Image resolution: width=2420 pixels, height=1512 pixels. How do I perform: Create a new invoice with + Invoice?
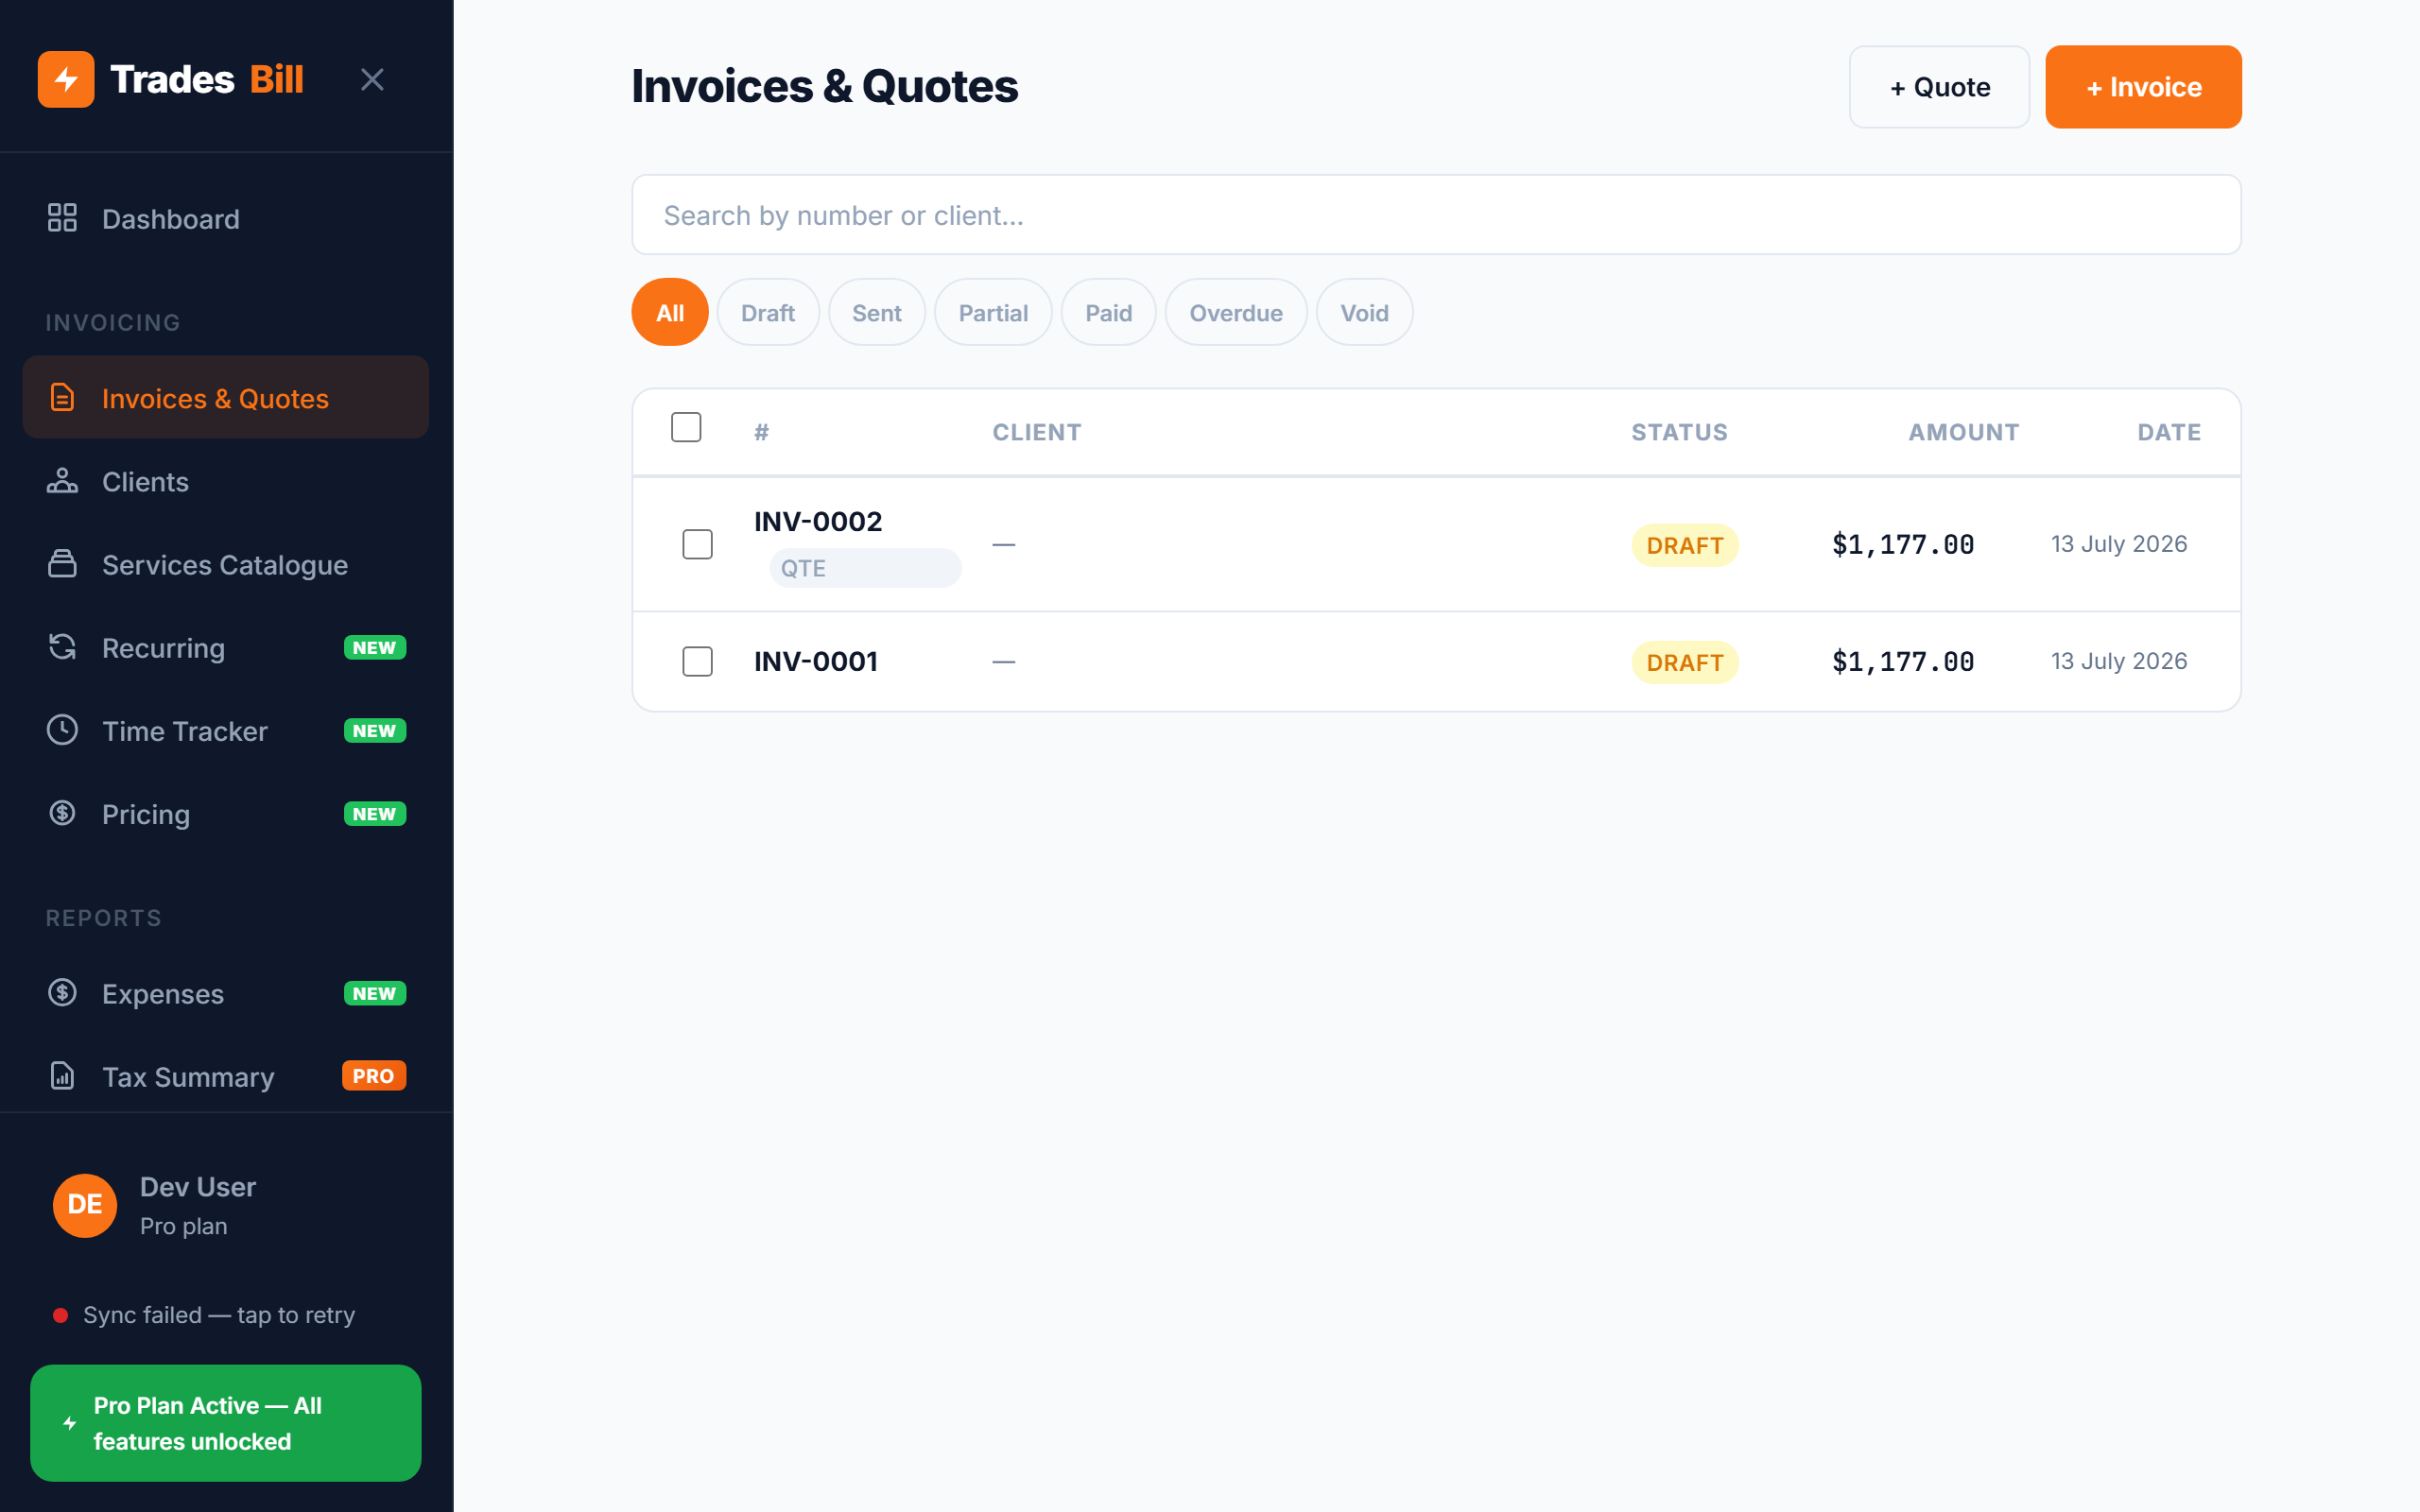2143,87
